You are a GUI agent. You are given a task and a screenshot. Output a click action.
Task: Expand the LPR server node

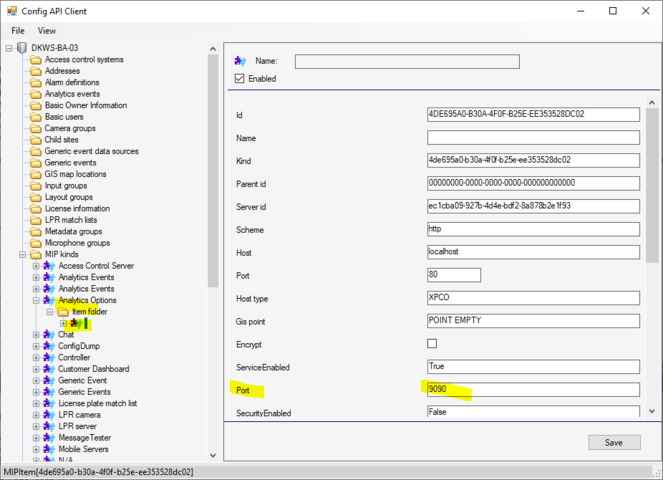36,426
